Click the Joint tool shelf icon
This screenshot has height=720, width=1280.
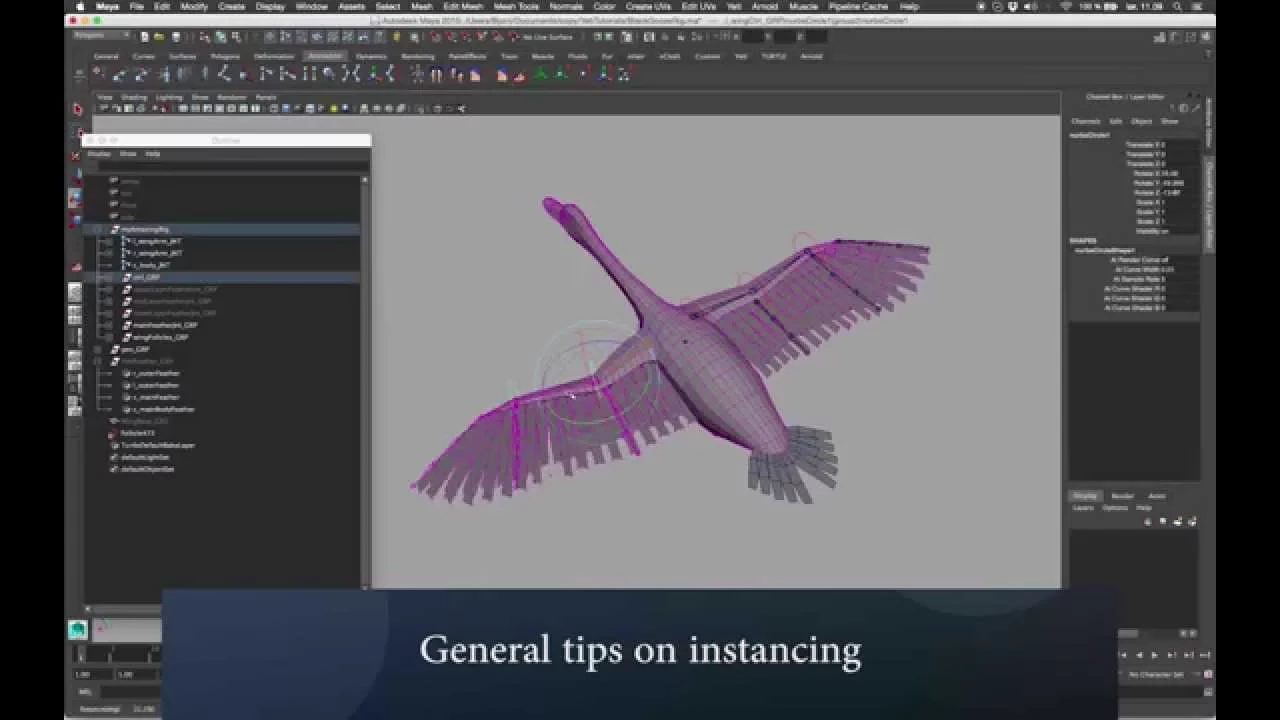[224, 74]
